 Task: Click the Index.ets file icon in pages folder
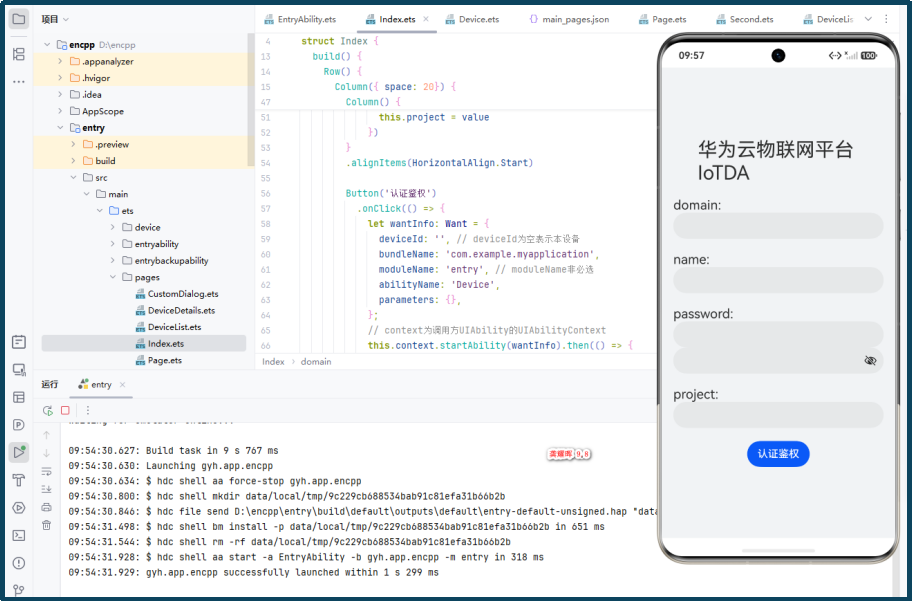click(x=140, y=344)
